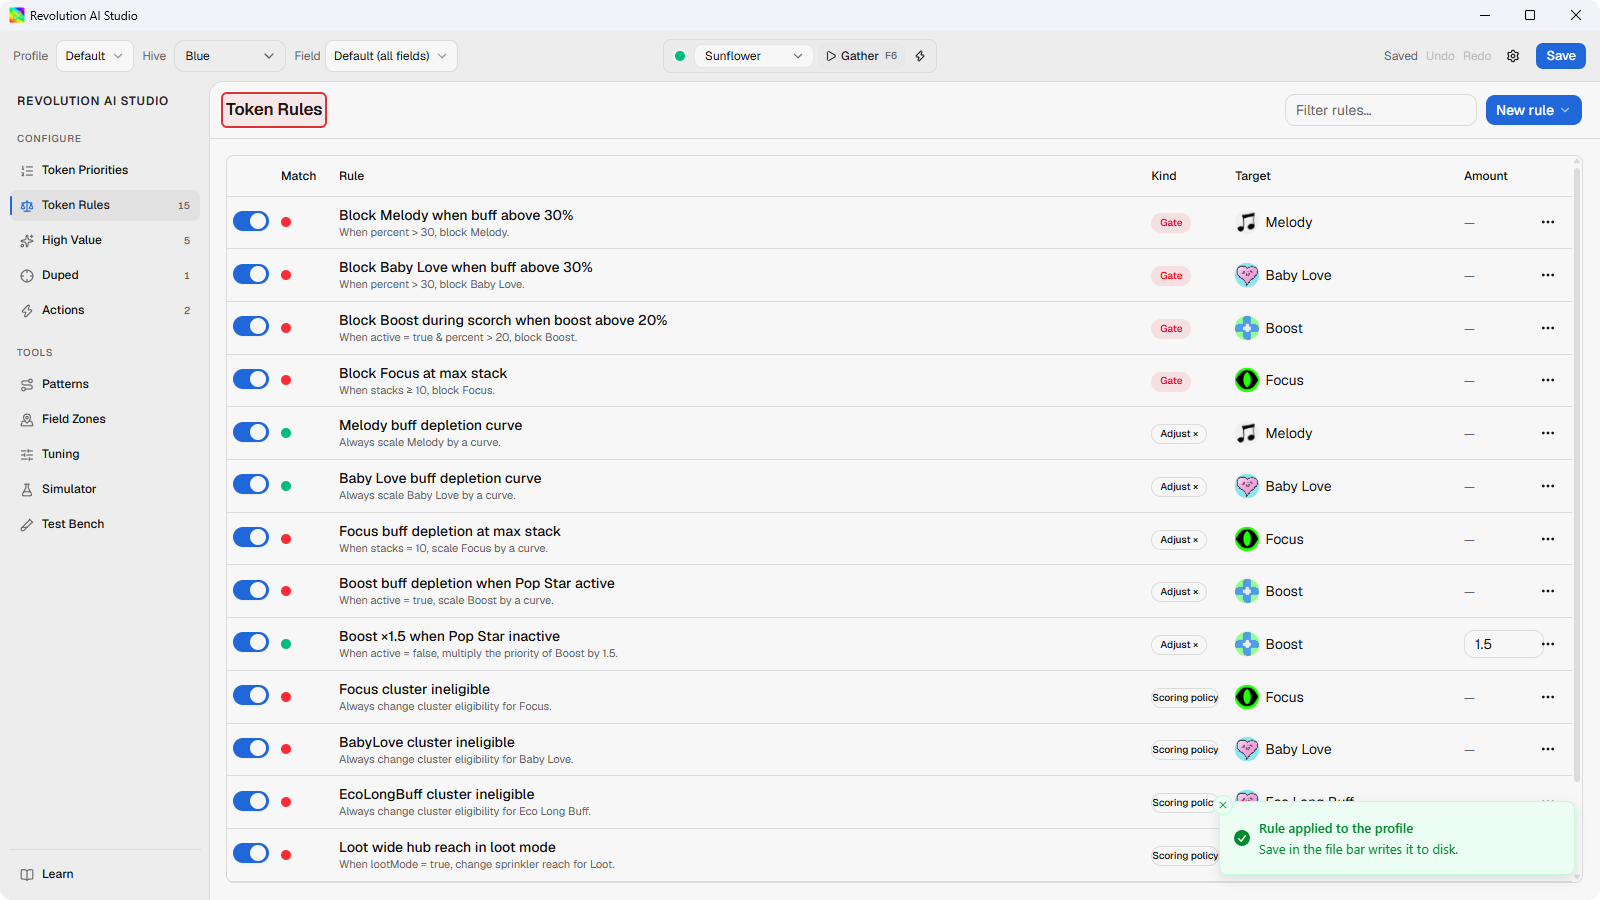The width and height of the screenshot is (1600, 900).
Task: Click the rules list vertical scrollbar
Action: pyautogui.click(x=1577, y=476)
